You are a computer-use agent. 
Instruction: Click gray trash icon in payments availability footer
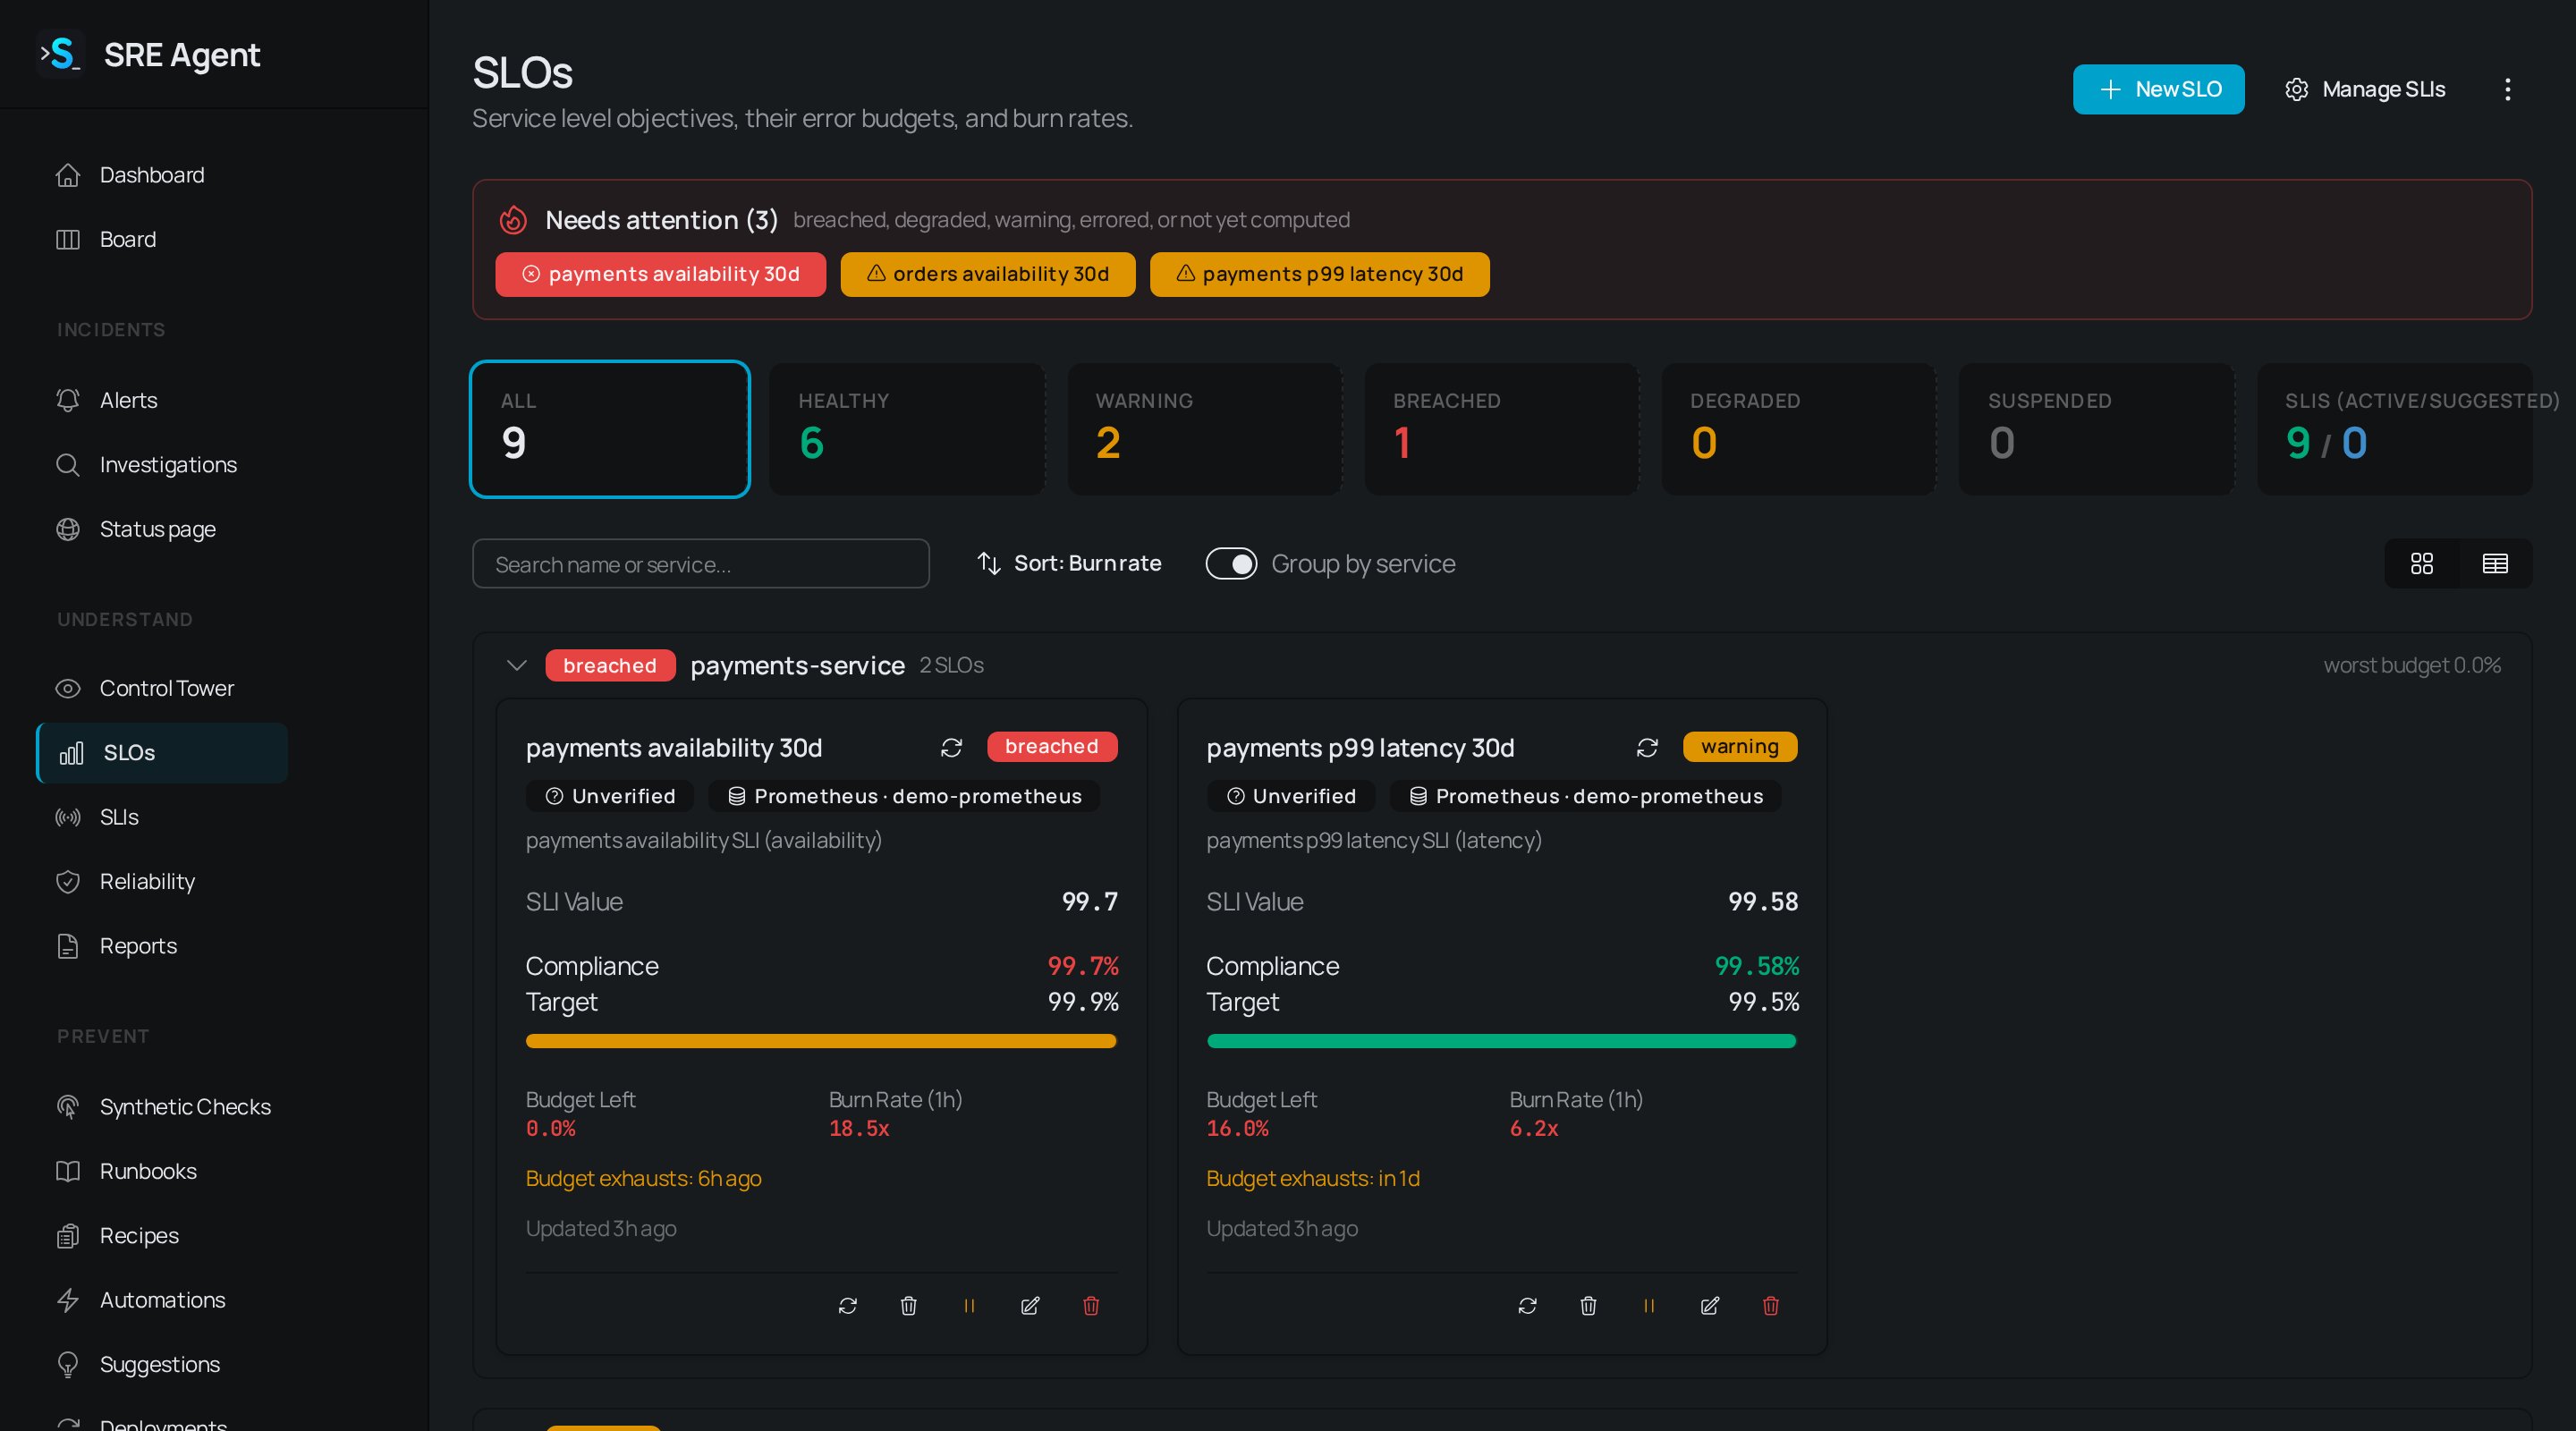pos(908,1306)
